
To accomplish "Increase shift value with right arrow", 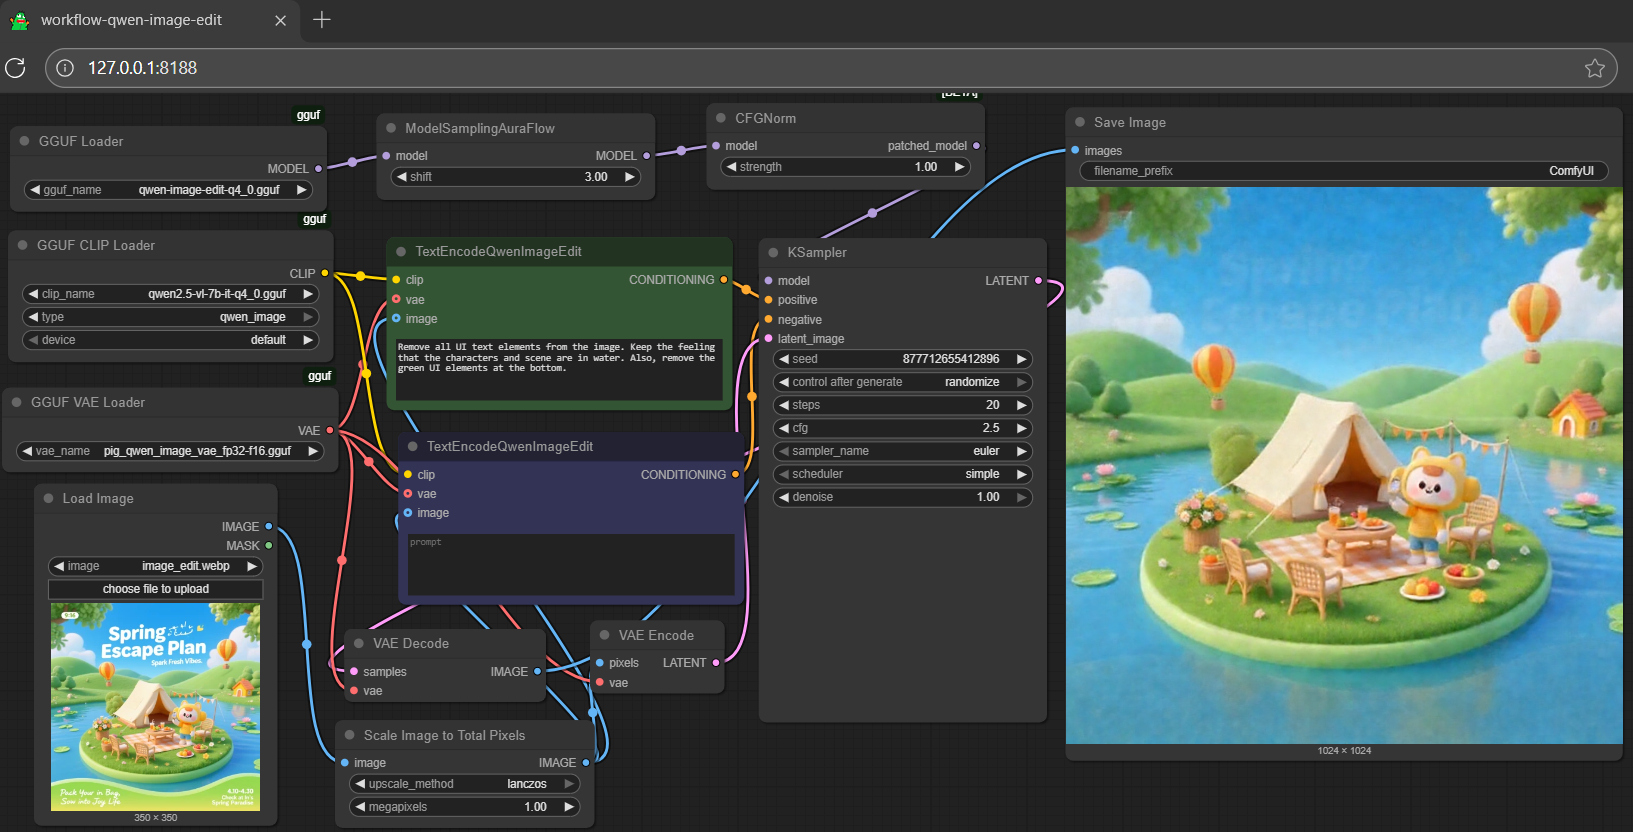I will 630,177.
